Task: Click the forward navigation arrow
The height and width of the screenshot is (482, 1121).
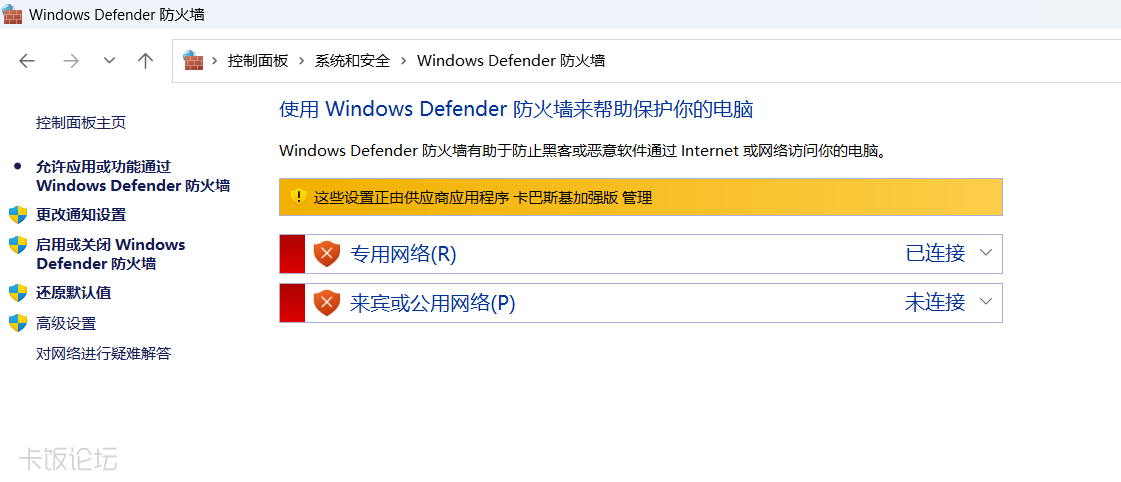Action: (70, 61)
